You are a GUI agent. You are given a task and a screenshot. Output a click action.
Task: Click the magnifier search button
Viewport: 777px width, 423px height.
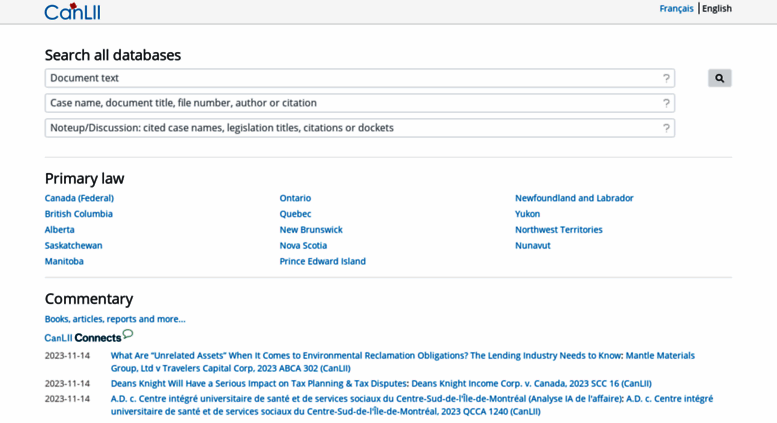[x=720, y=78]
